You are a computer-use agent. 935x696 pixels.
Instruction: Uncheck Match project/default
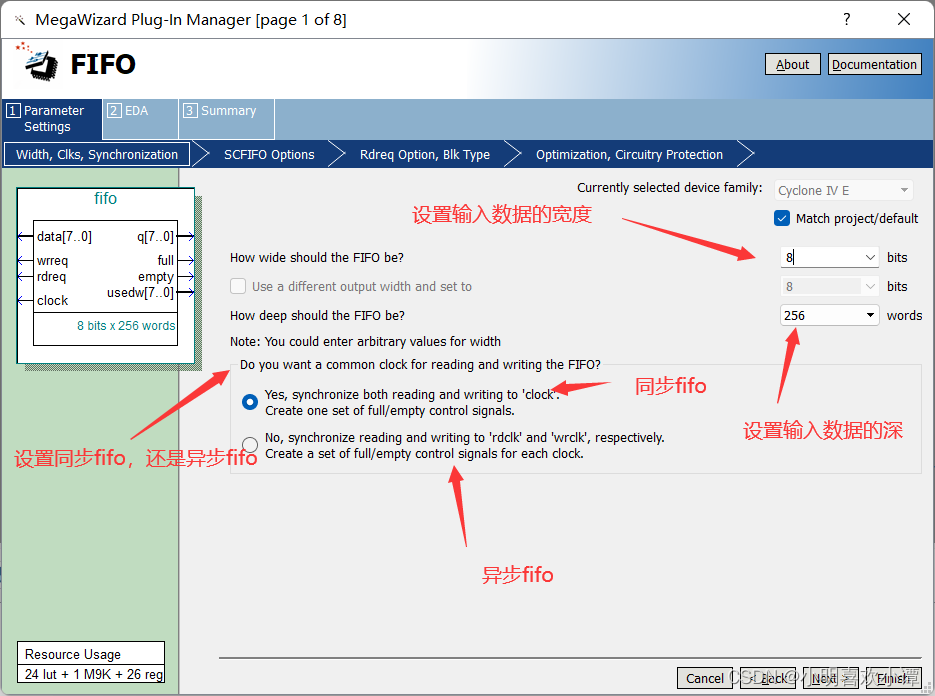[x=782, y=218]
